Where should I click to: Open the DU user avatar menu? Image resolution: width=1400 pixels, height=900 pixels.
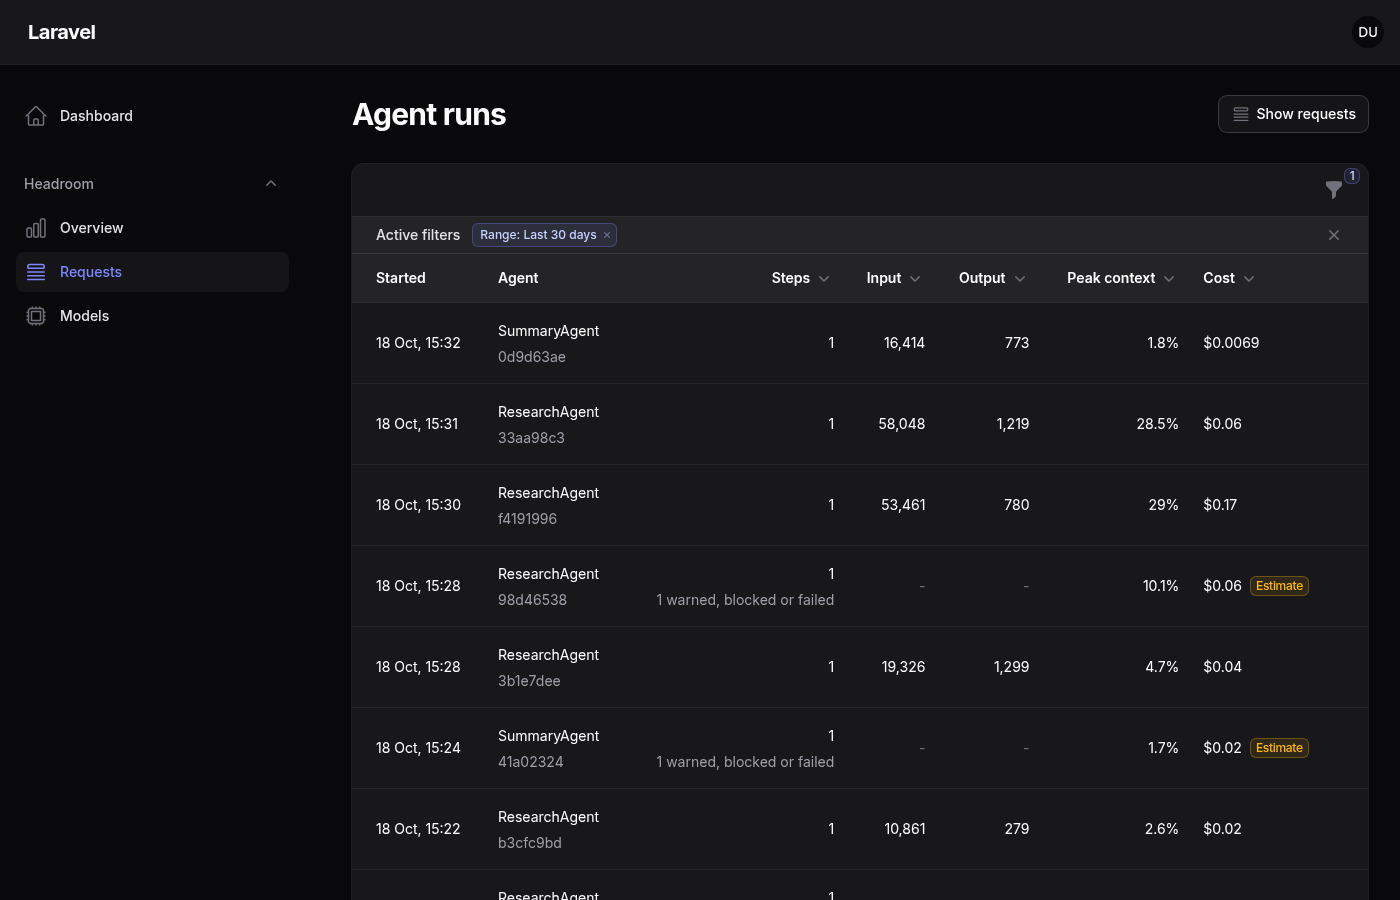tap(1368, 32)
